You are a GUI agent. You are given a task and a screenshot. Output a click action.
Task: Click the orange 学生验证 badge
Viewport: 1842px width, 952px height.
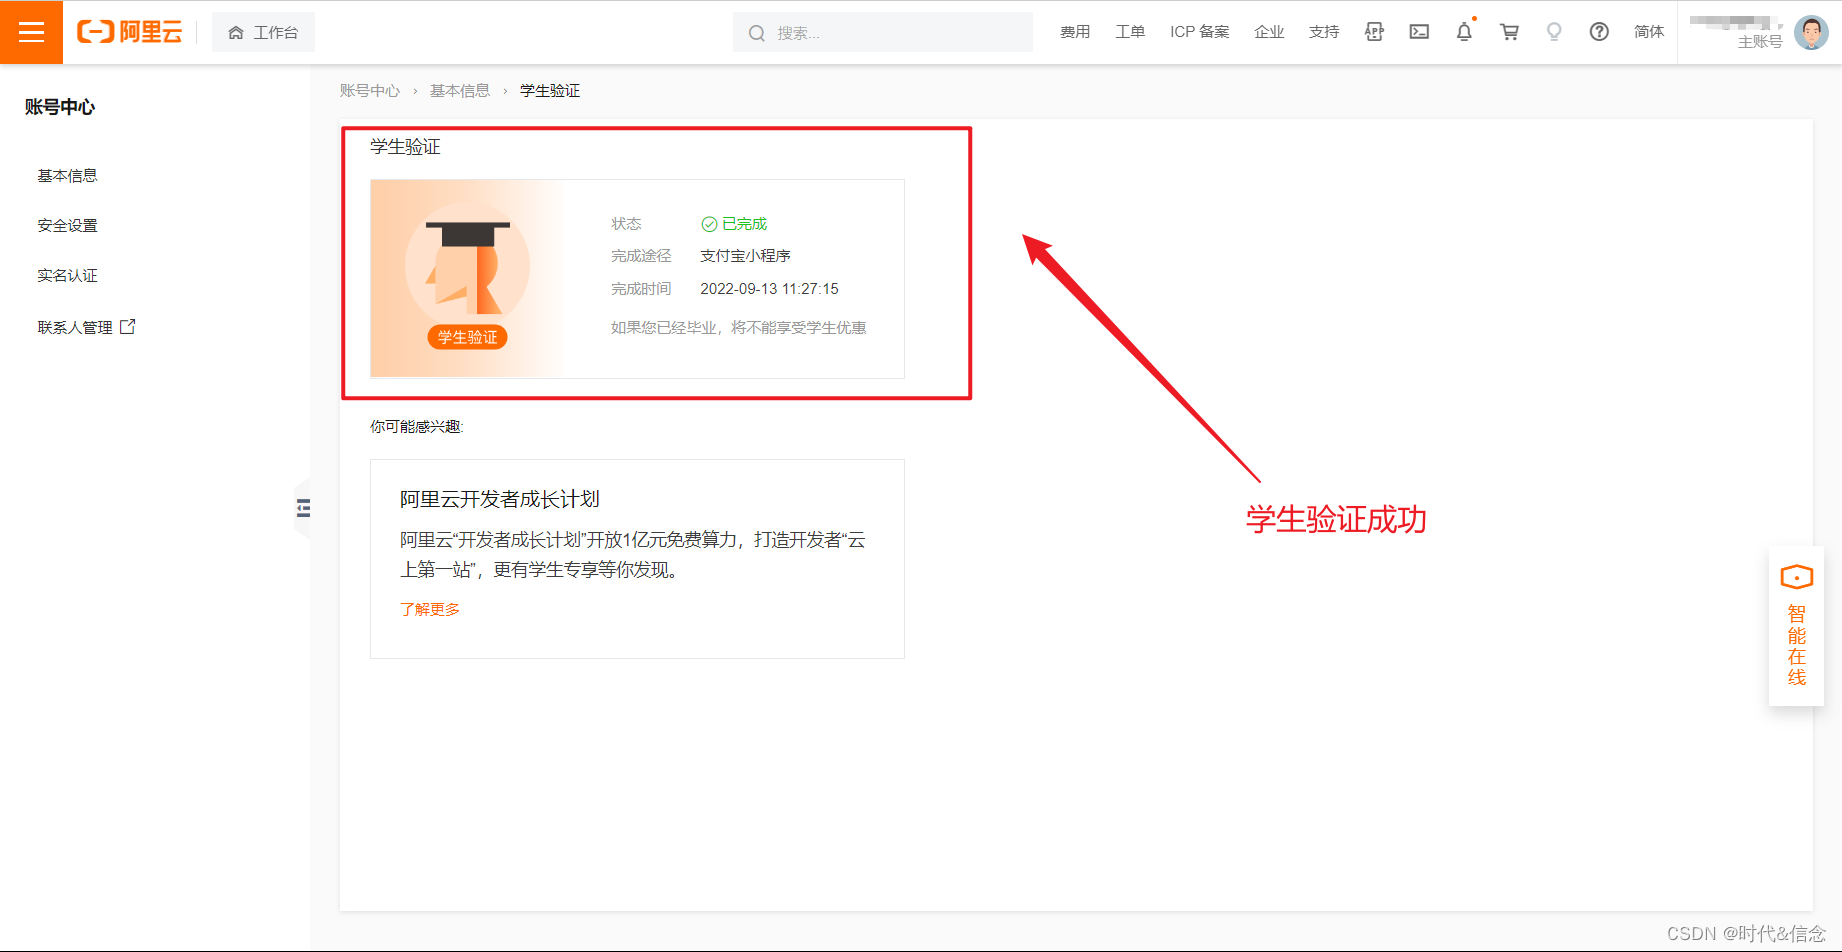467,337
